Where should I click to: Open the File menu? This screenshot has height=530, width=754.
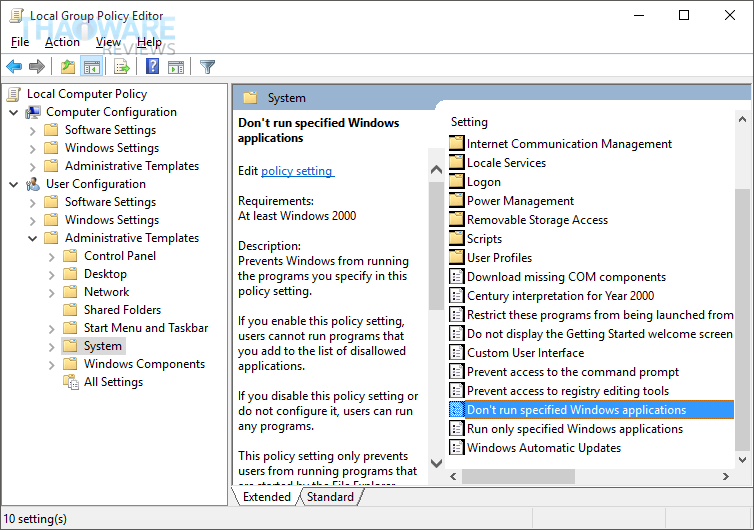(x=20, y=42)
